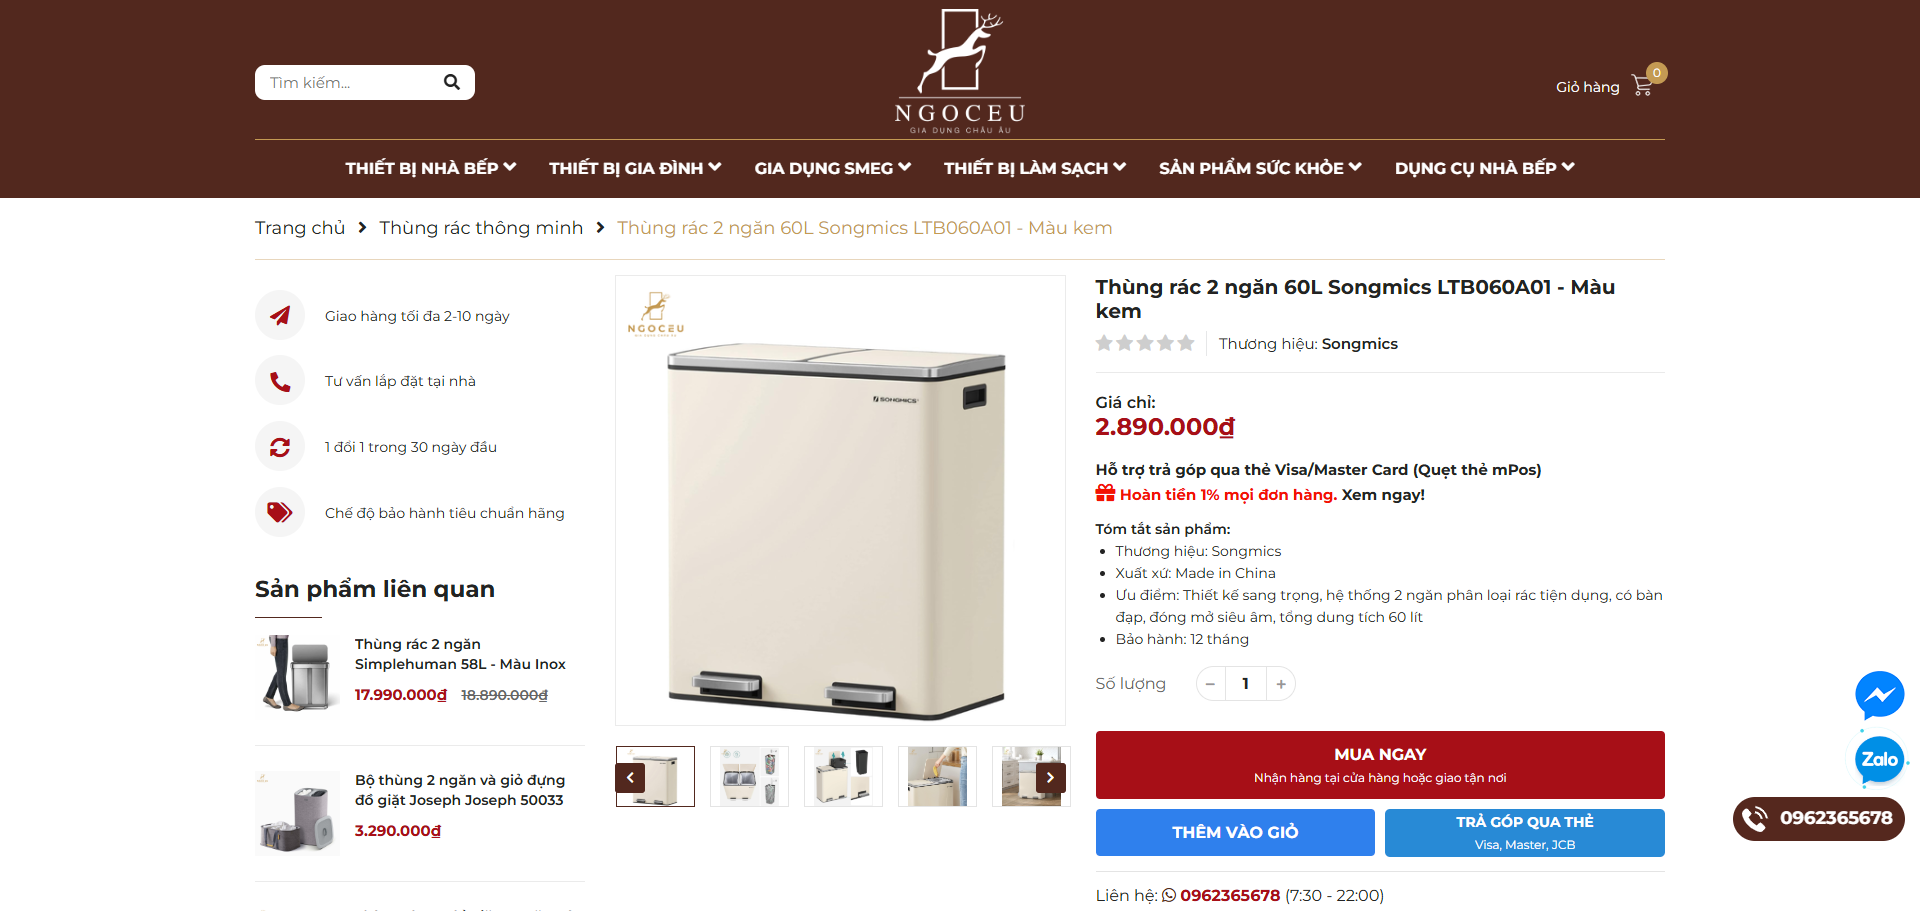Open DỤNG CỤ NHÀ BẾP menu
Image resolution: width=1920 pixels, height=911 pixels.
tap(1484, 168)
